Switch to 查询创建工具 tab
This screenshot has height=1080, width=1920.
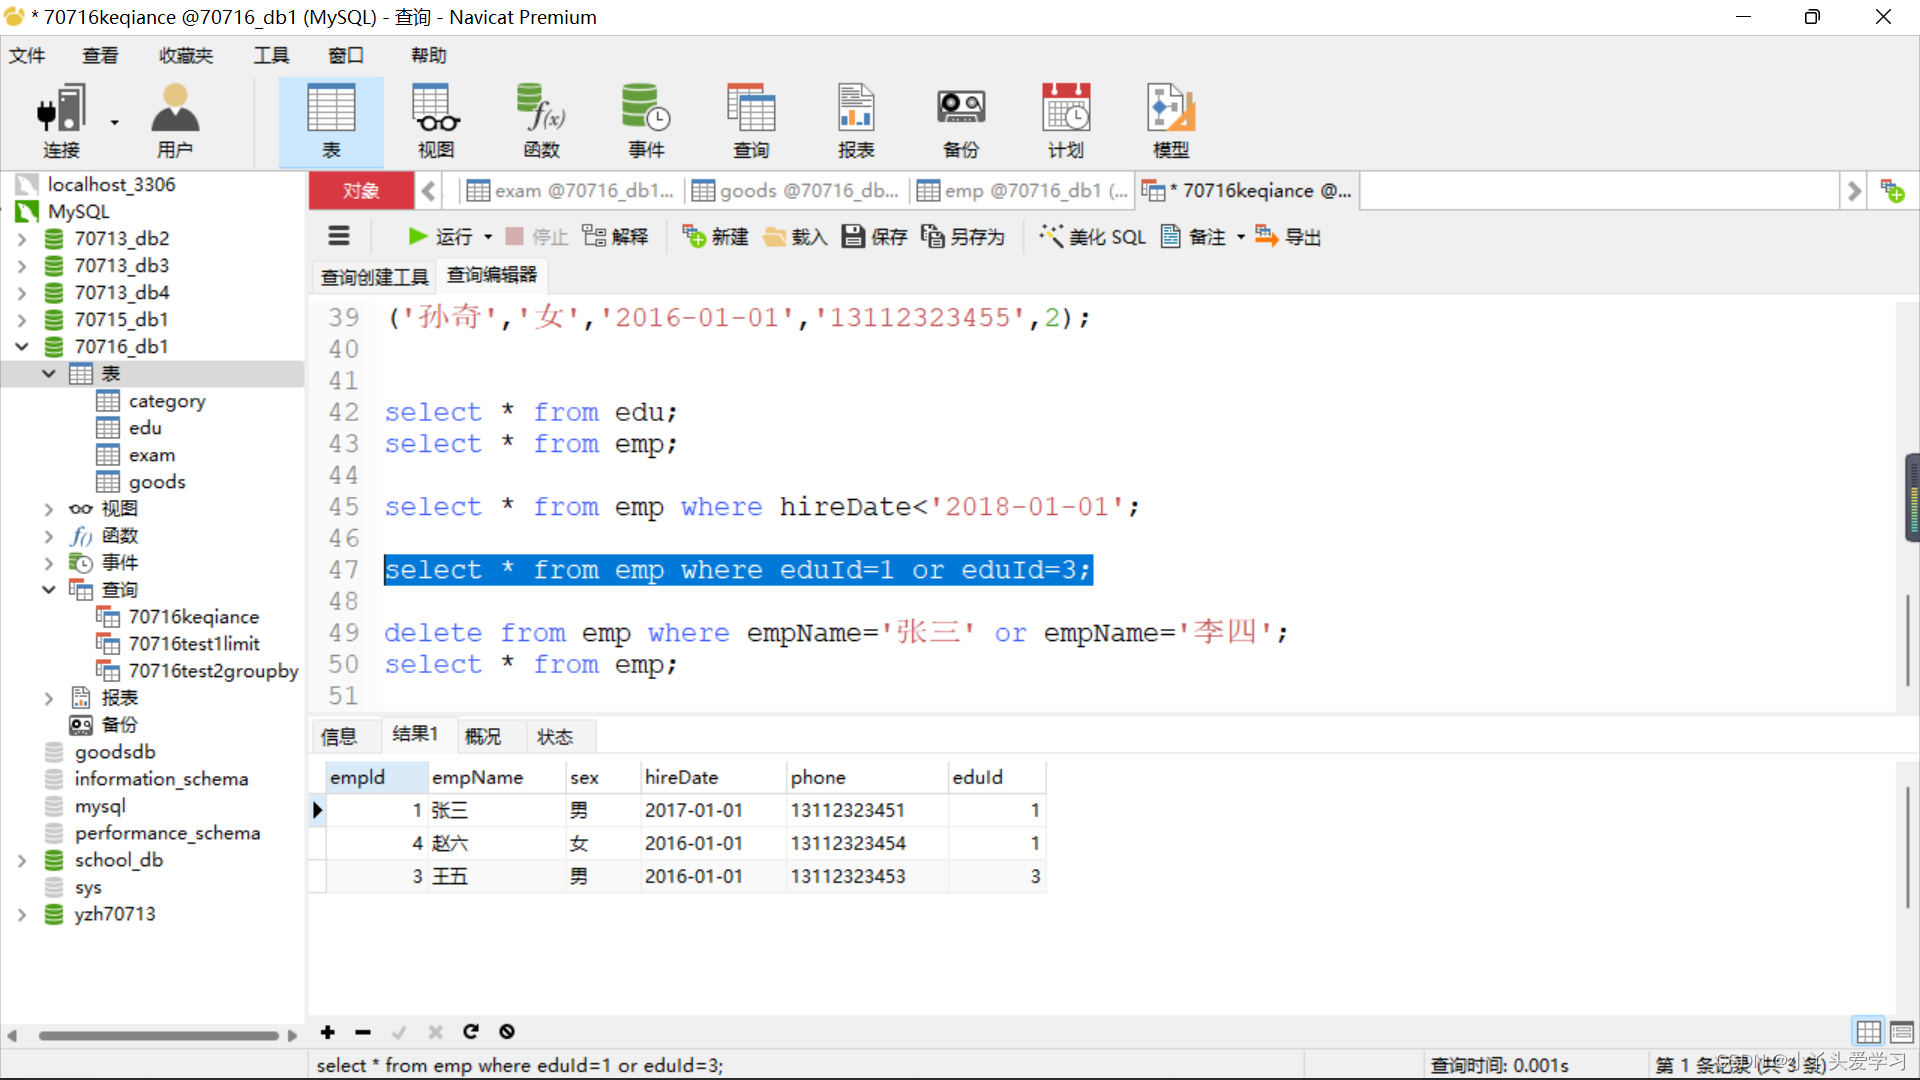tap(375, 277)
